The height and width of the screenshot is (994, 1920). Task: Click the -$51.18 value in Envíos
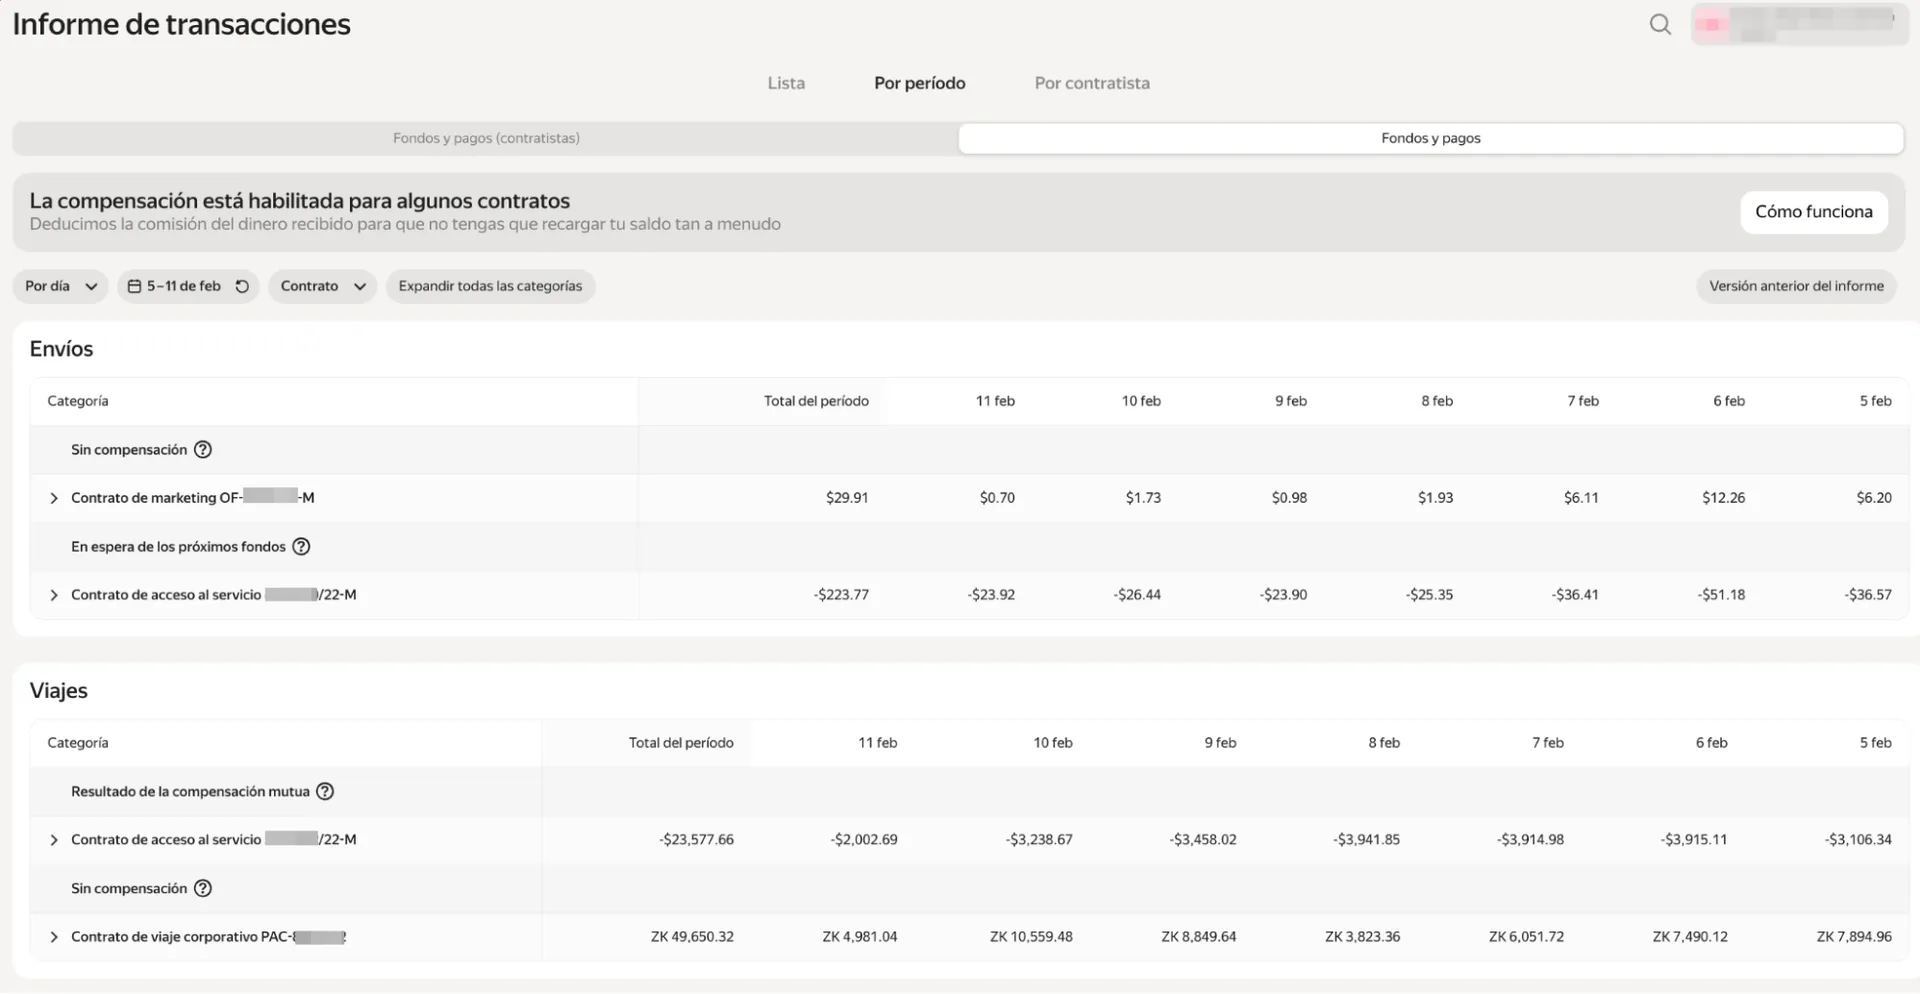(x=1721, y=595)
